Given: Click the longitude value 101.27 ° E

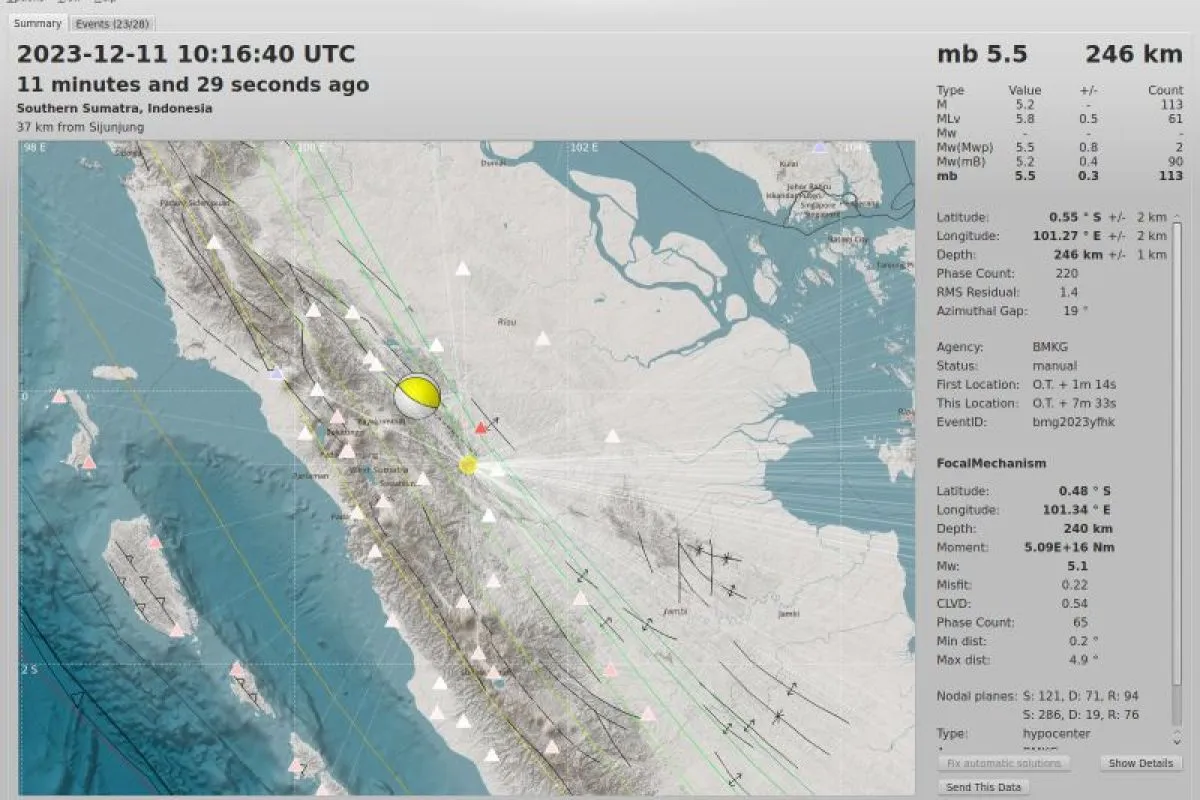Looking at the screenshot, I should click(x=1065, y=236).
